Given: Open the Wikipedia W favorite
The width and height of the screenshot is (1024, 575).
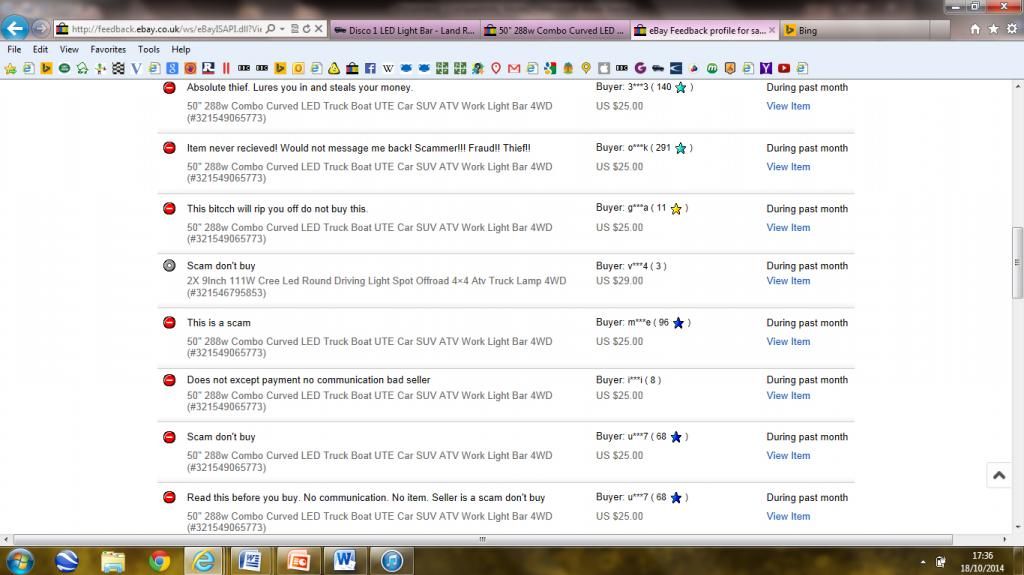Looking at the screenshot, I should [388, 68].
